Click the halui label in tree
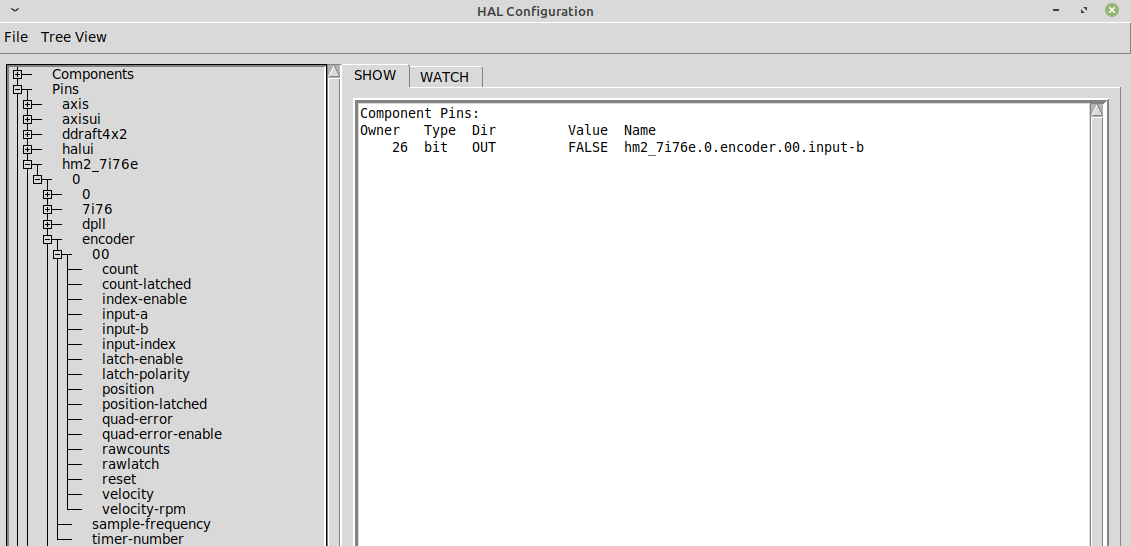The width and height of the screenshot is (1131, 546). point(78,149)
